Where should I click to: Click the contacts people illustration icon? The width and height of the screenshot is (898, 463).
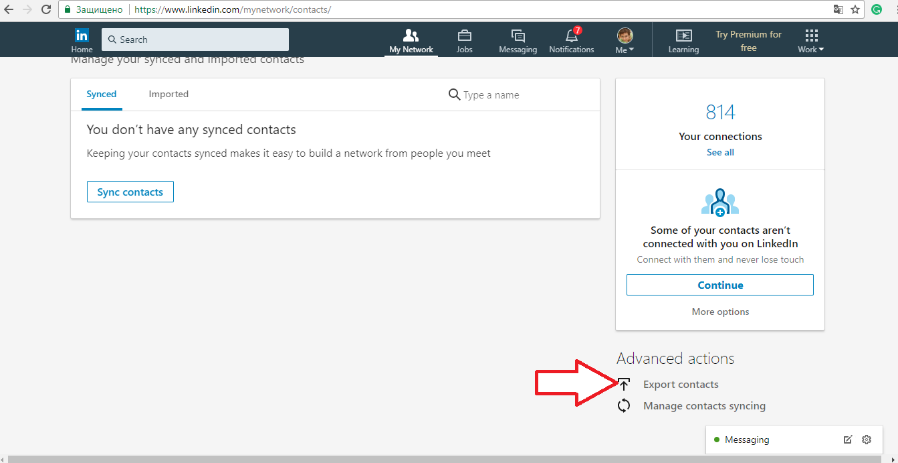720,202
